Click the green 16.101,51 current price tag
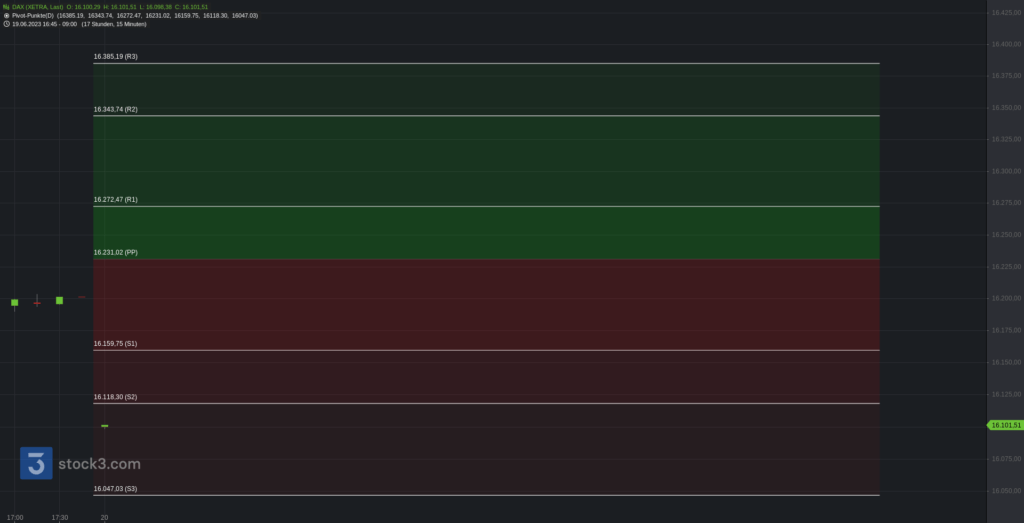The width and height of the screenshot is (1024, 523). click(1006, 425)
